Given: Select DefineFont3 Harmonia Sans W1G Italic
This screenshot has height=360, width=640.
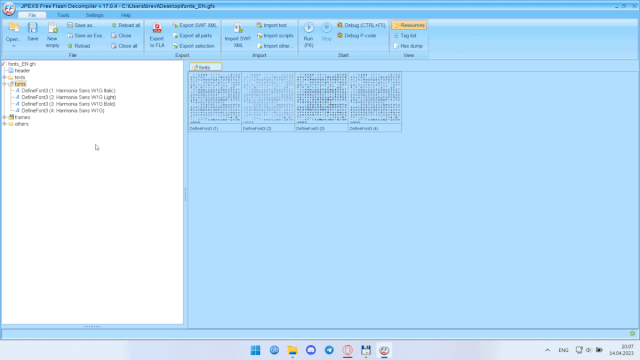Looking at the screenshot, I should point(68,91).
